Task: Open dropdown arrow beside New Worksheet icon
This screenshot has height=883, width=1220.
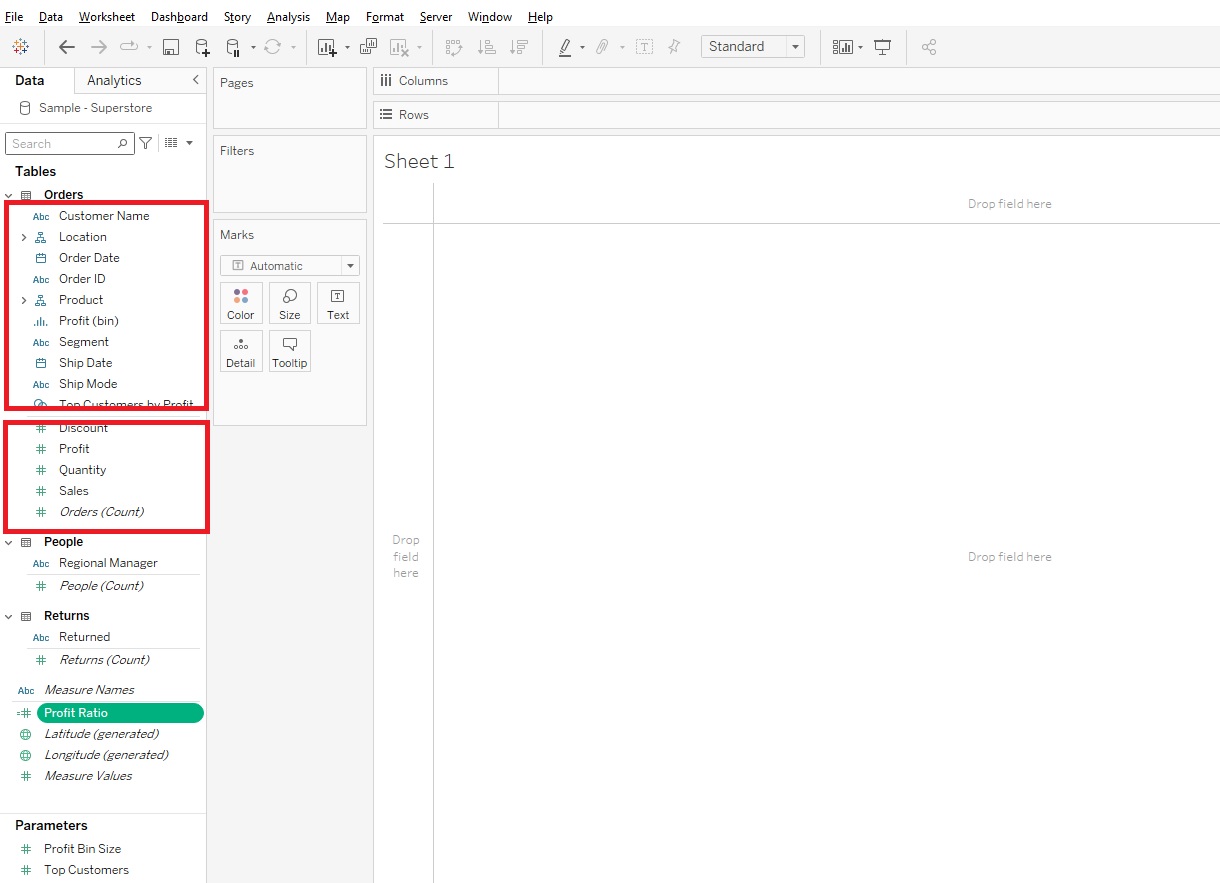Action: [347, 47]
